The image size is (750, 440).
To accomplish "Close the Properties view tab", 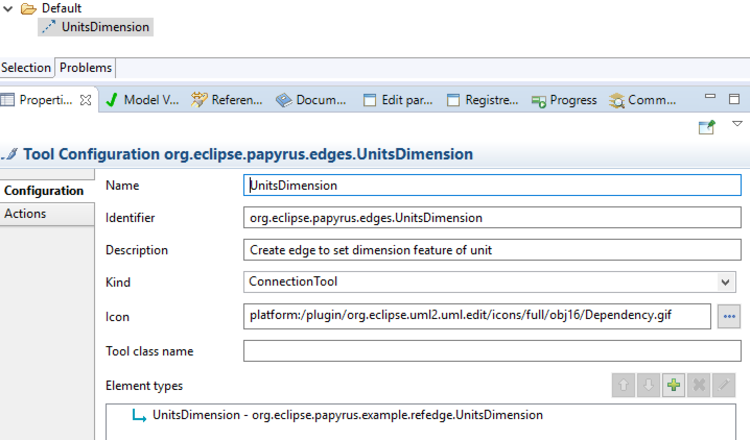I will click(86, 100).
